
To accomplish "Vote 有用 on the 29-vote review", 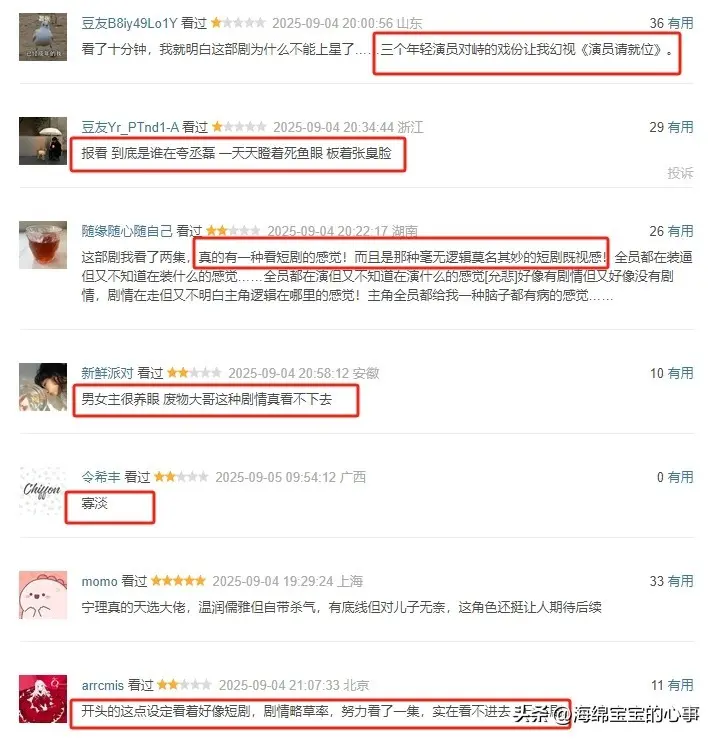I will [x=680, y=127].
